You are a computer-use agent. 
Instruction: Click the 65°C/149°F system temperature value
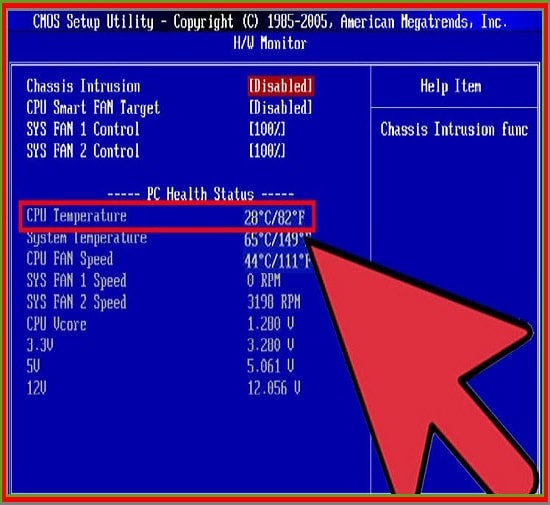(277, 240)
